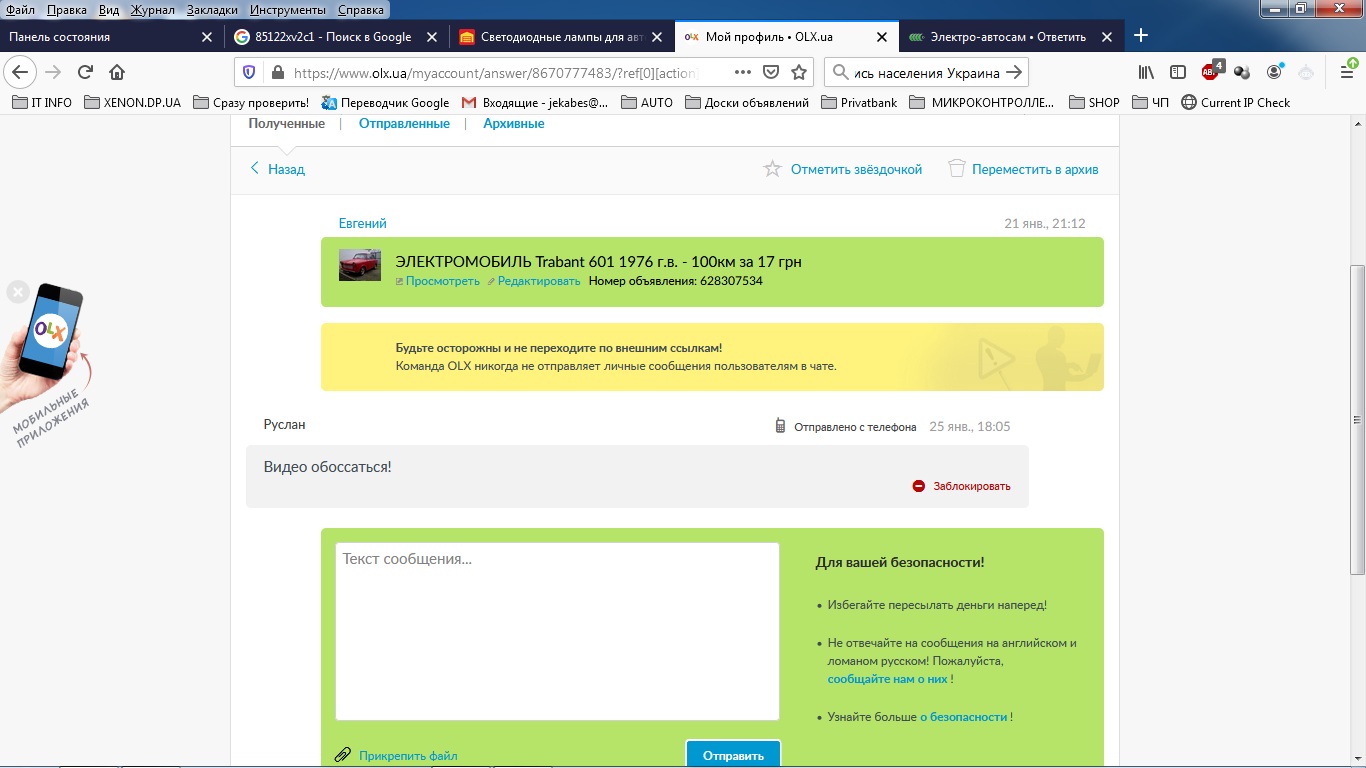This screenshot has width=1366, height=768.
Task: Switch to the Электро-автосам tab
Action: pos(1007,37)
